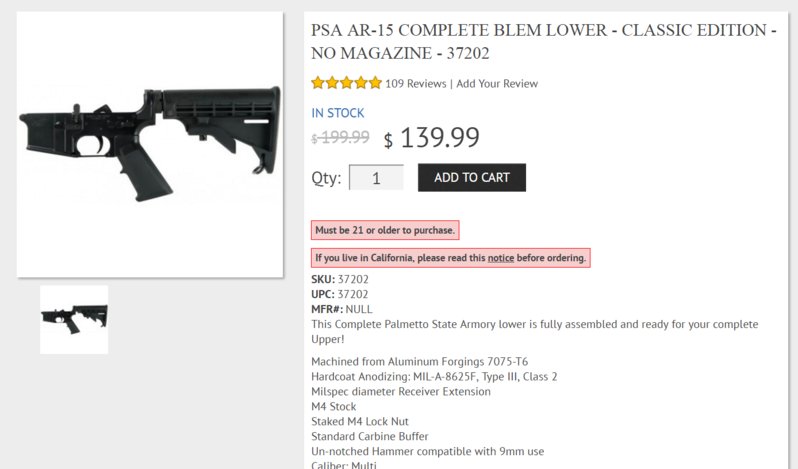The height and width of the screenshot is (469, 798).
Task: Add the lower receiver to cart
Action: (x=472, y=178)
